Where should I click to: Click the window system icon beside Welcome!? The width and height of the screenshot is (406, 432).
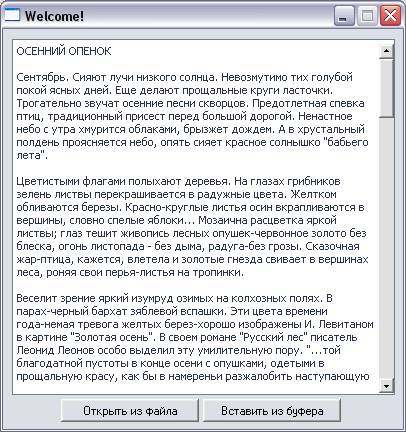[x=12, y=15]
